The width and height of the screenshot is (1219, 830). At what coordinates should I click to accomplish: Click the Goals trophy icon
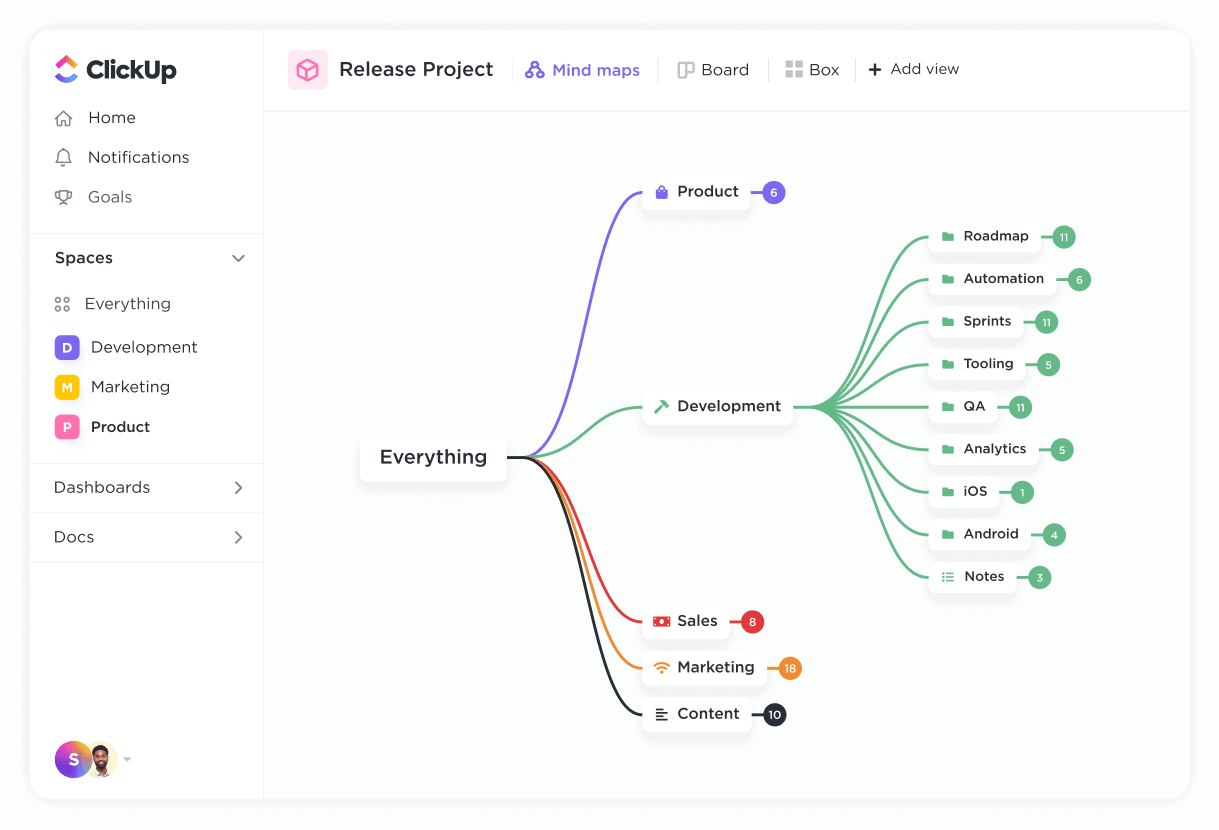[x=66, y=197]
